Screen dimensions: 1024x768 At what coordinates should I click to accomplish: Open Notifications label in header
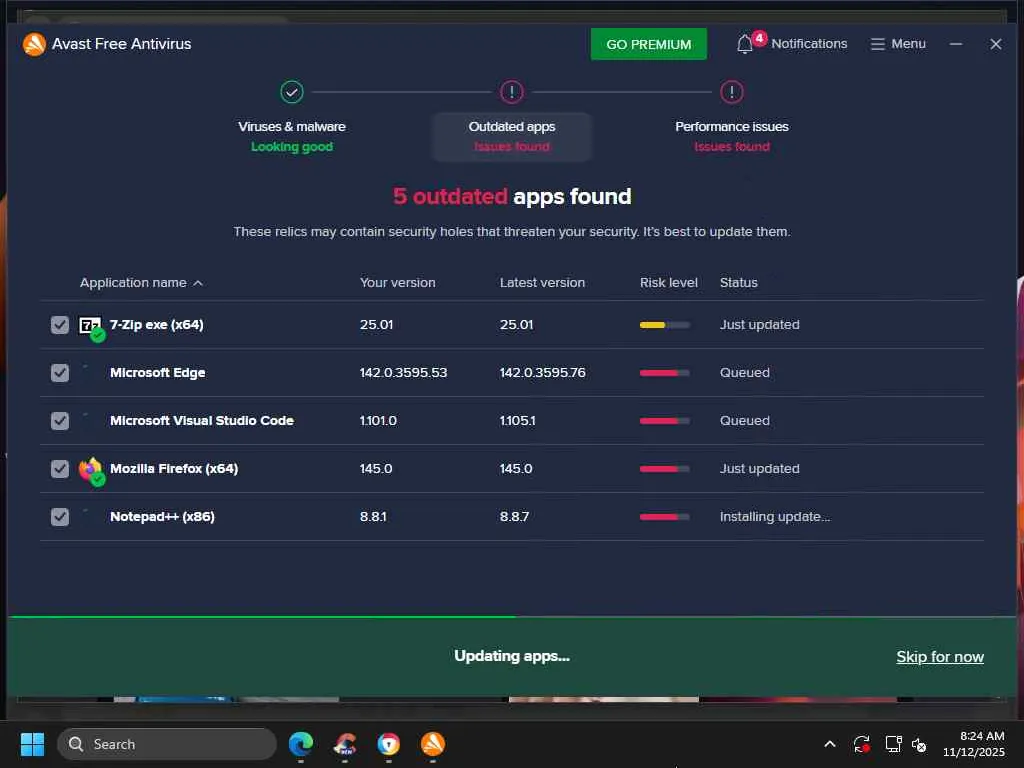tap(809, 44)
